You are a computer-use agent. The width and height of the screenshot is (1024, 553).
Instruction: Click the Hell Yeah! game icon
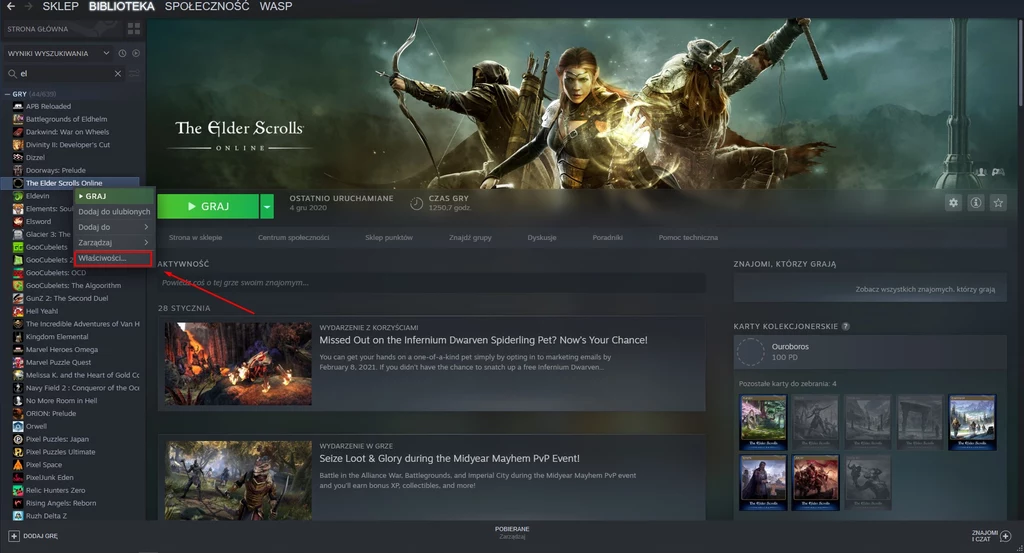pos(18,311)
